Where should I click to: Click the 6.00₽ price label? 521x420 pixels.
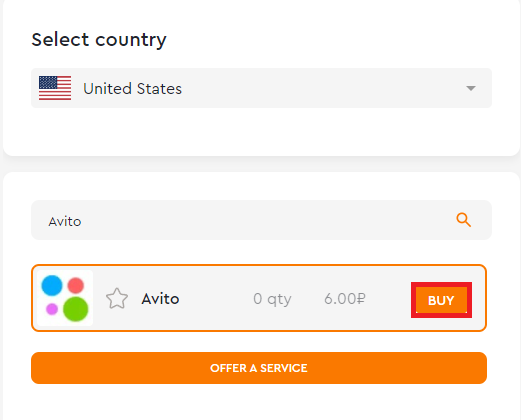point(345,299)
